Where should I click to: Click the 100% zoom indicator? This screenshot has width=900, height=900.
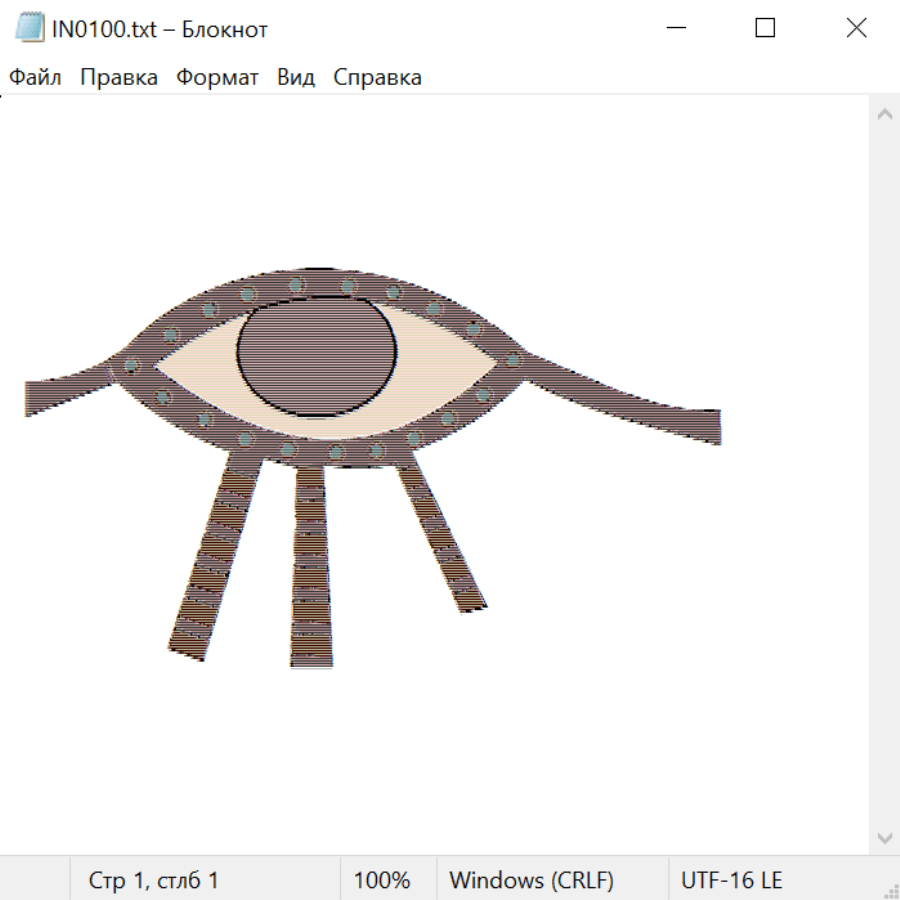[382, 881]
